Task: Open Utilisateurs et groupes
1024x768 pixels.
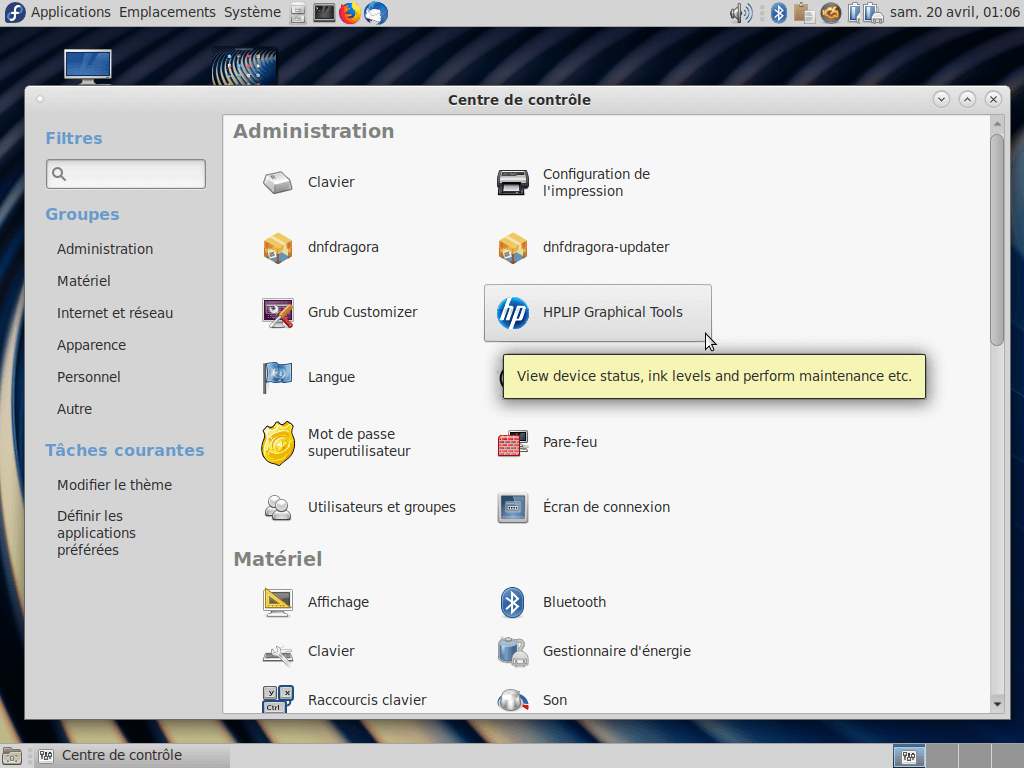Action: 359,507
